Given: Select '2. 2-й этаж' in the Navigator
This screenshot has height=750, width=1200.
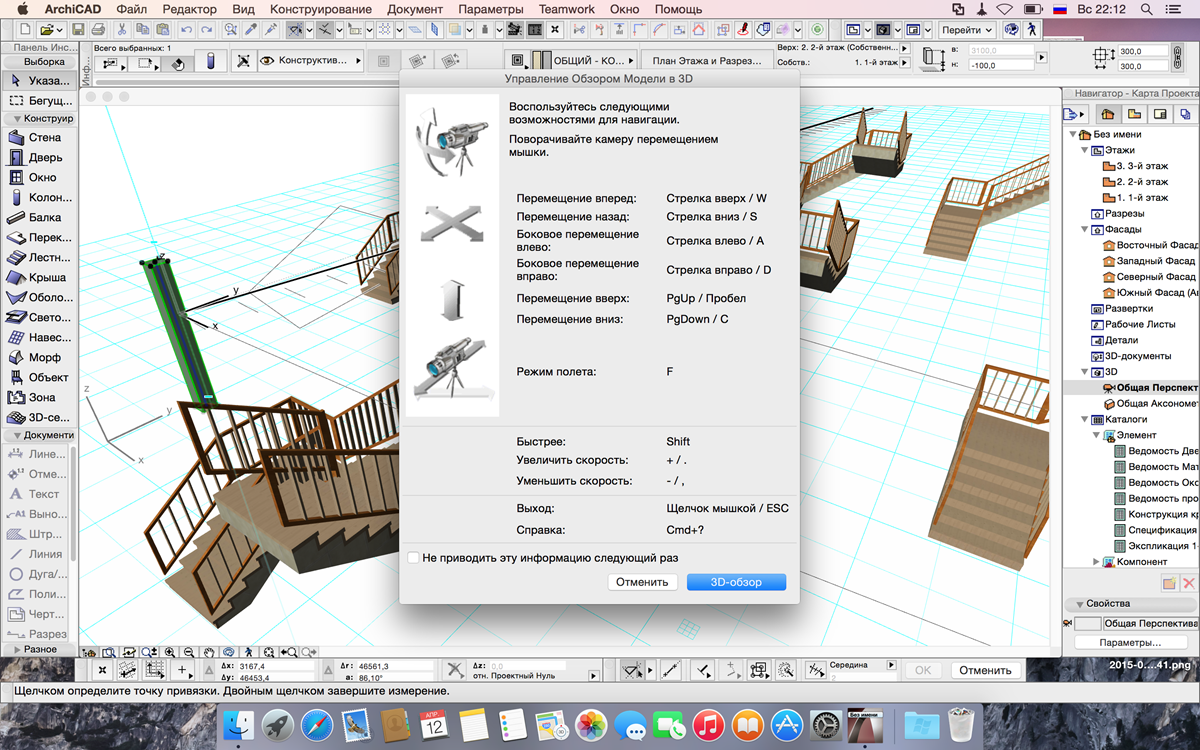Looking at the screenshot, I should (1142, 182).
